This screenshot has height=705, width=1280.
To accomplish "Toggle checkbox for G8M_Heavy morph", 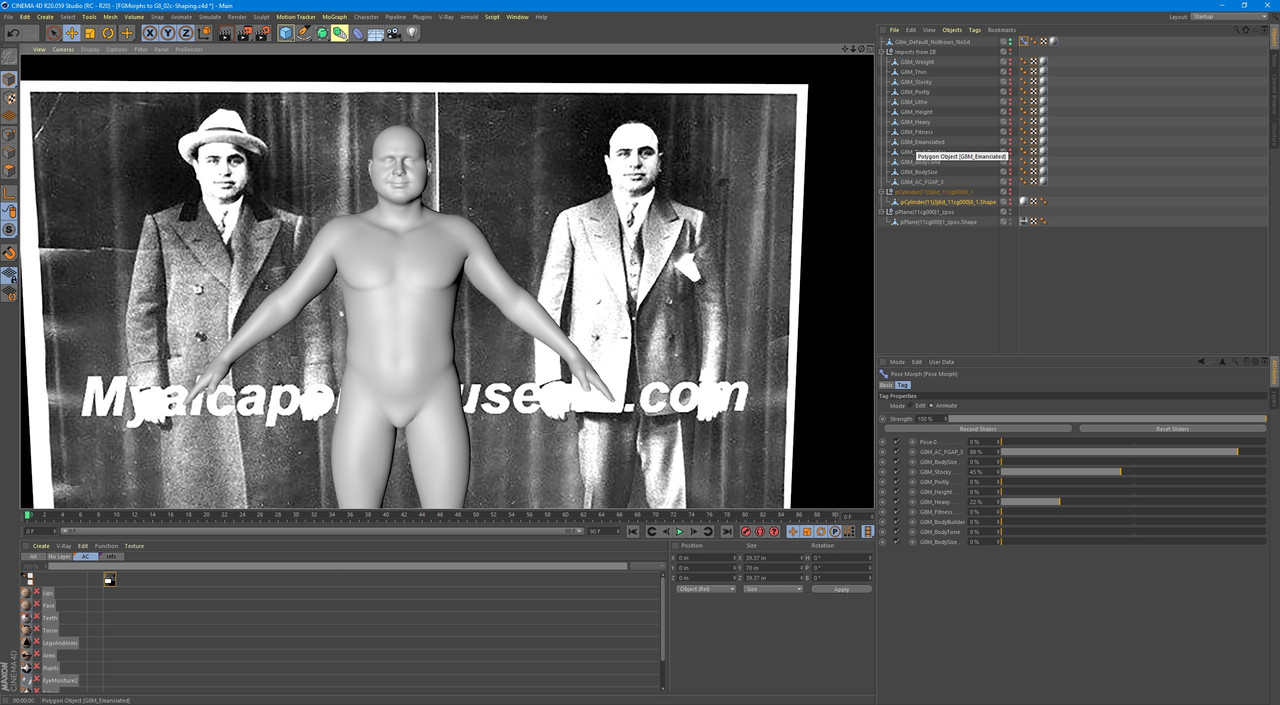I will 896,502.
